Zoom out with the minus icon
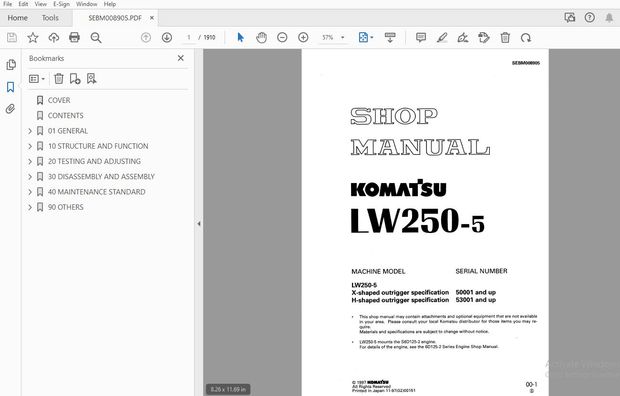The width and height of the screenshot is (620, 396). (x=282, y=38)
